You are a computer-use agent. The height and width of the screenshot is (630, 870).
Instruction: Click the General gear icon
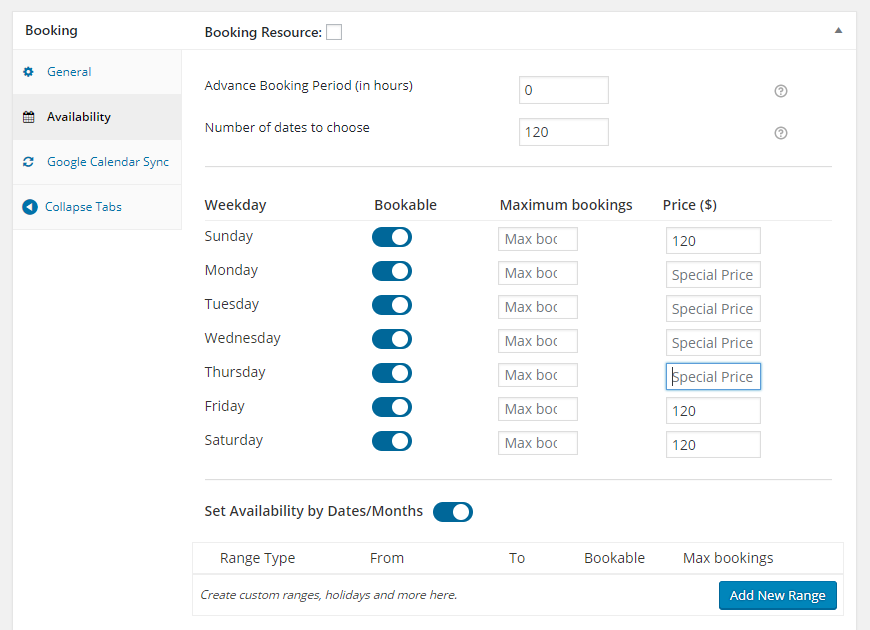click(x=28, y=72)
